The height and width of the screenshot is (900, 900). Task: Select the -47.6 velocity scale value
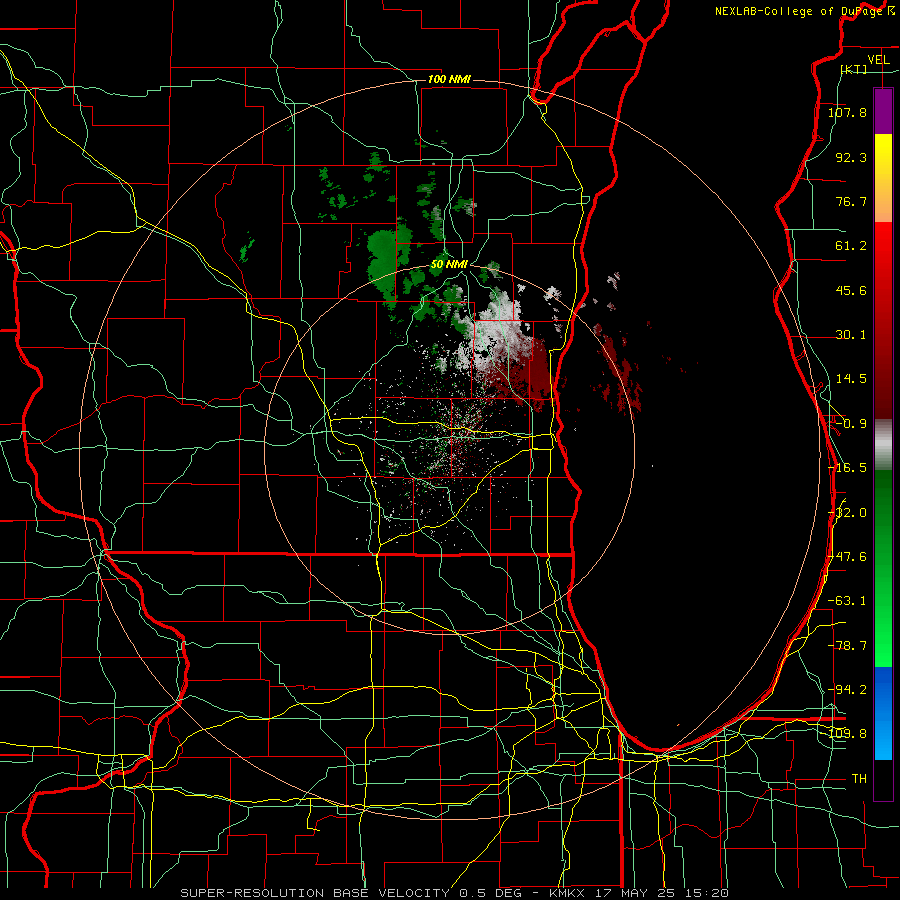tap(847, 557)
